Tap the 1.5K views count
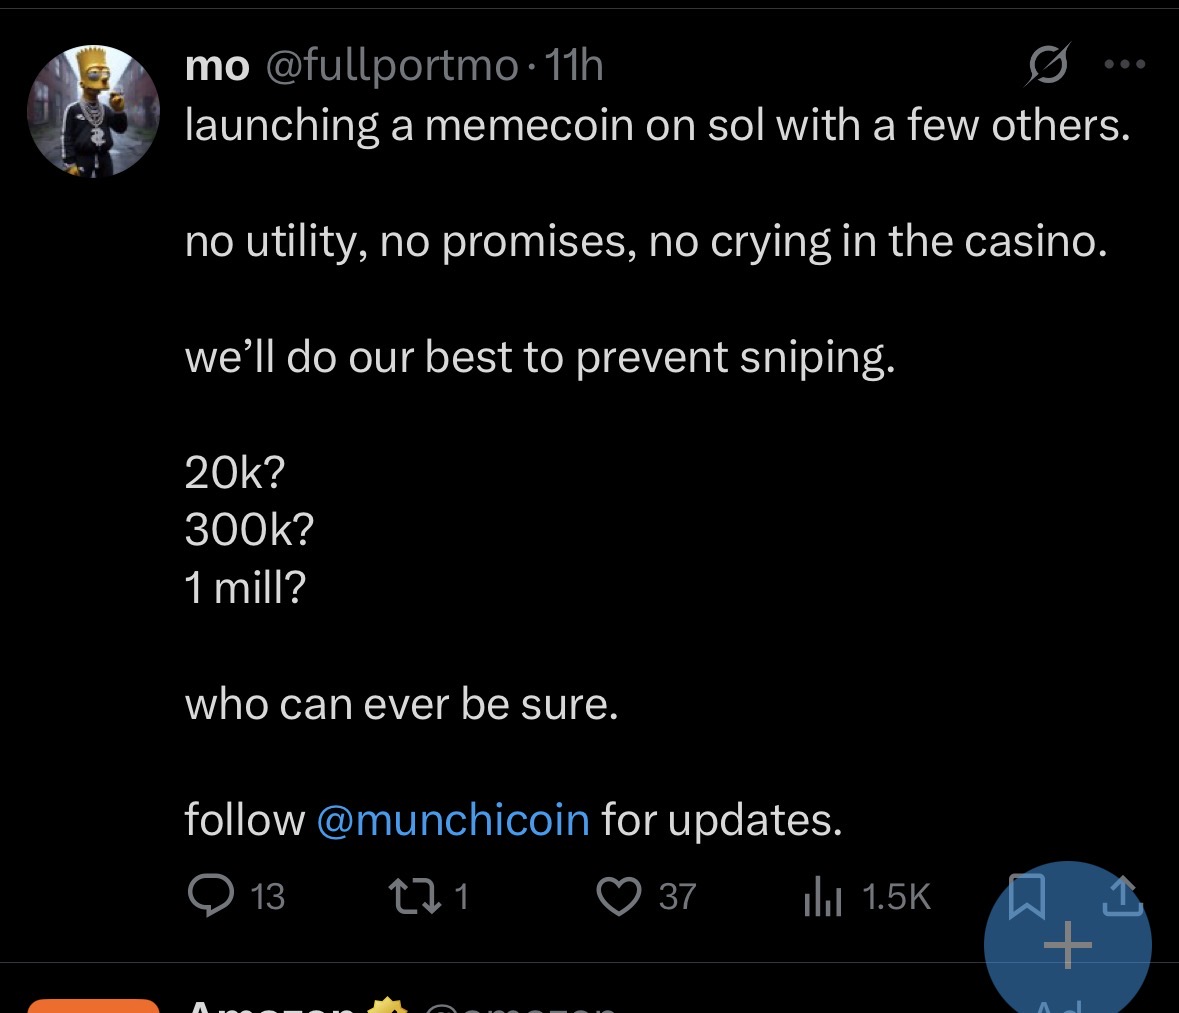 point(896,897)
